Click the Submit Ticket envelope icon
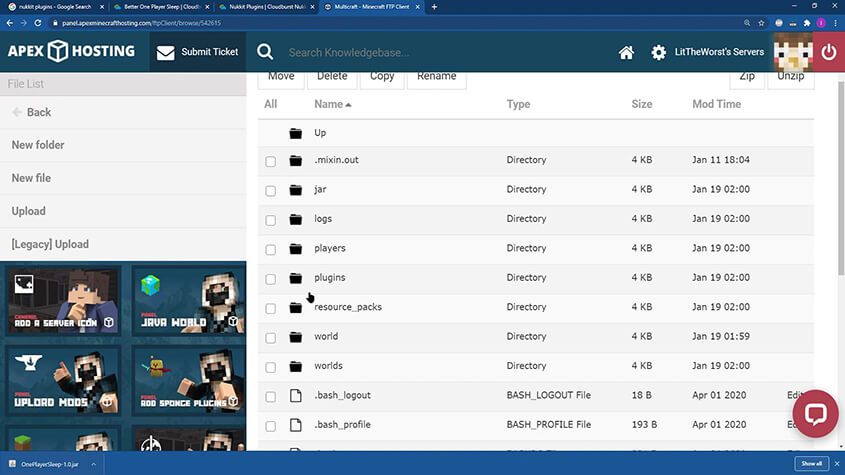This screenshot has width=845, height=475. click(x=165, y=52)
